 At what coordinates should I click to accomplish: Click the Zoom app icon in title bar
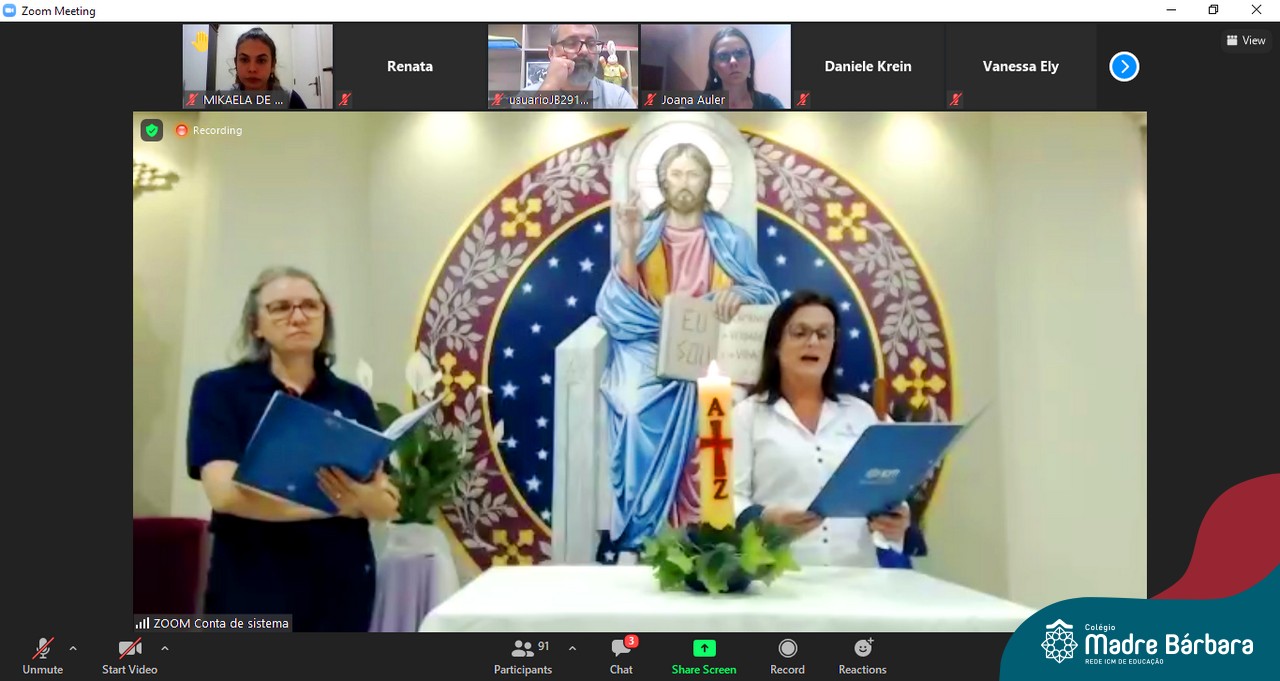(x=10, y=11)
